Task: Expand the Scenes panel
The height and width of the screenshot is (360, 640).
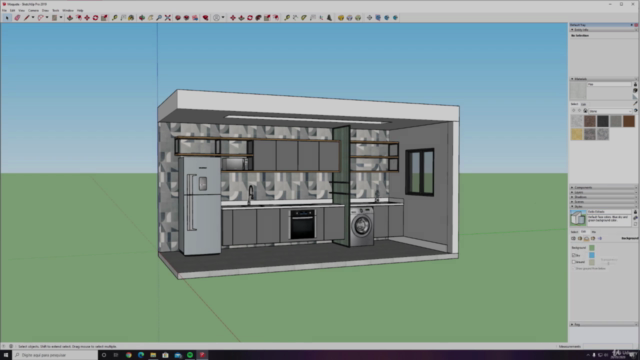Action: pos(603,202)
